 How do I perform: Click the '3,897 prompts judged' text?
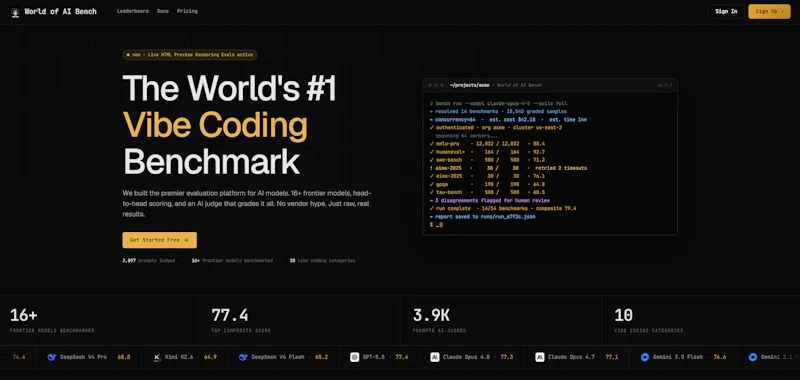[148, 261]
